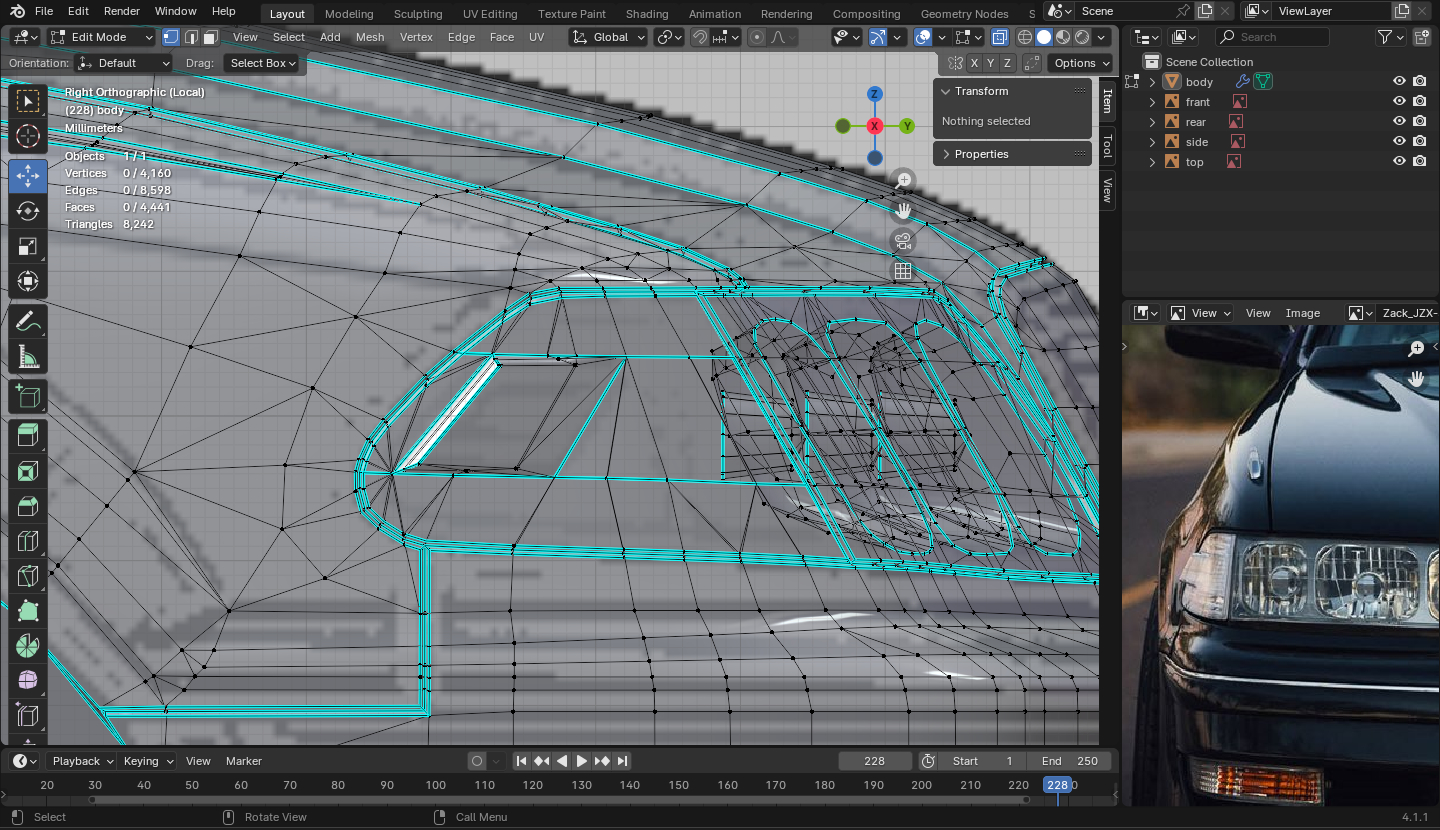Image resolution: width=1440 pixels, height=830 pixels.
Task: Click the Start frame field
Action: [983, 761]
